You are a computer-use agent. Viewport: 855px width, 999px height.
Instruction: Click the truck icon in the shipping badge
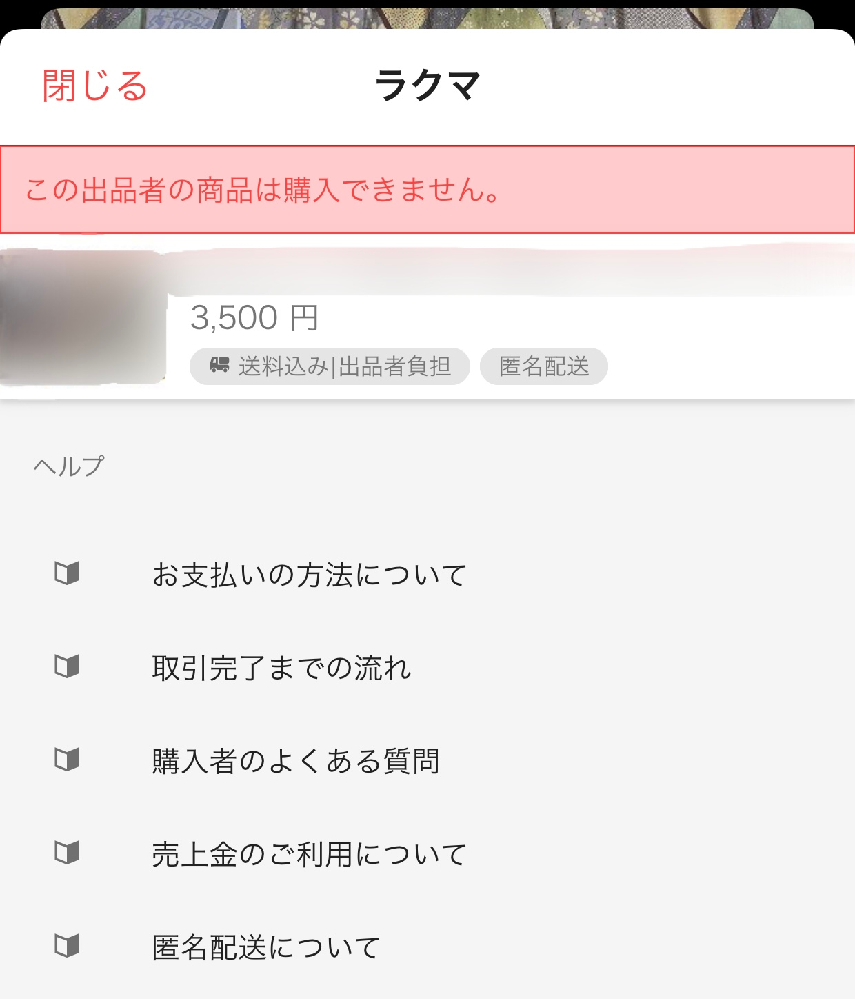point(217,366)
